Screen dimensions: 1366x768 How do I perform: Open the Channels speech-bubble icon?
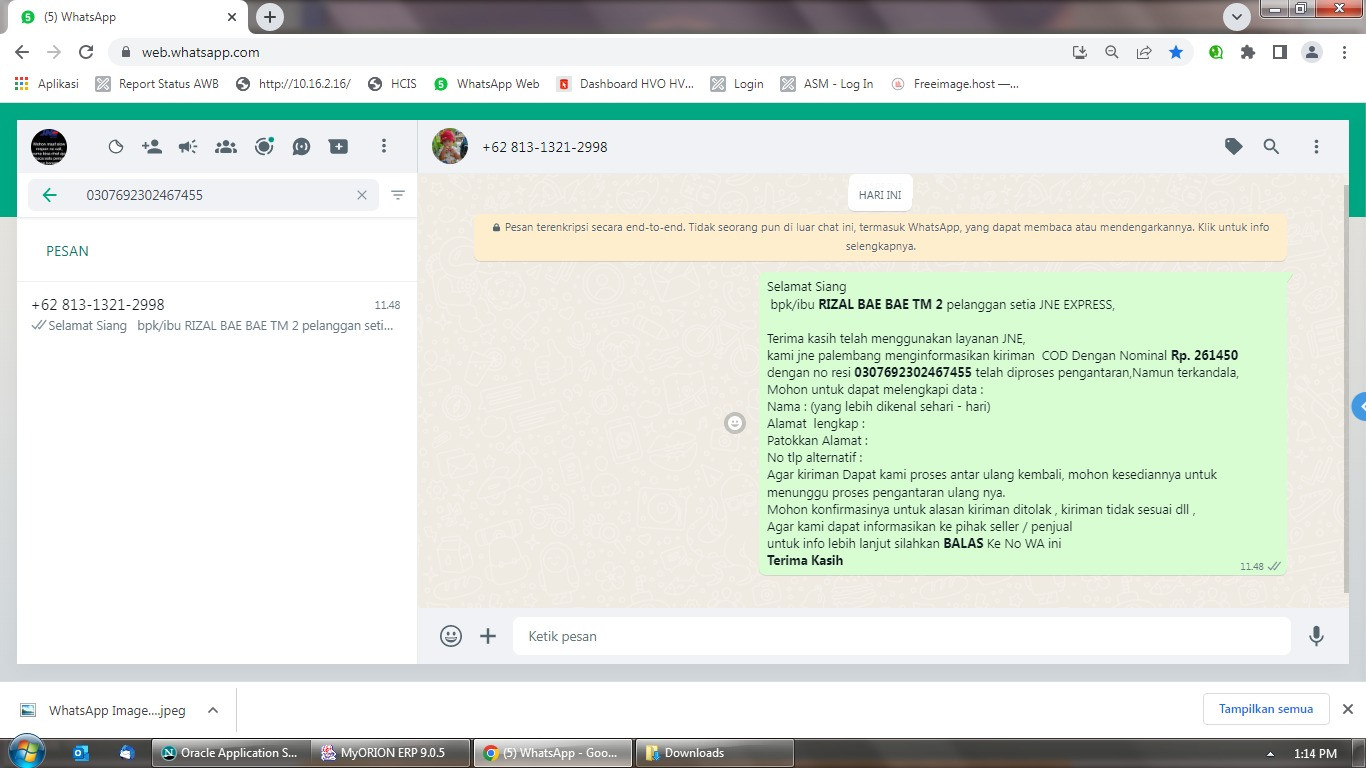(x=302, y=147)
